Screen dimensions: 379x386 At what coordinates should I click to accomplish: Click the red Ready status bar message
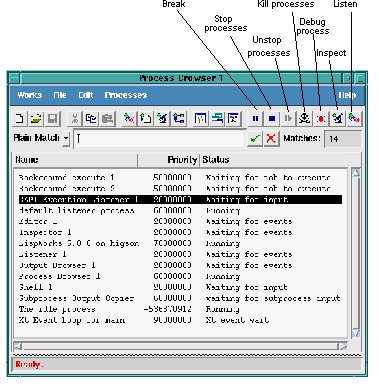(29, 364)
